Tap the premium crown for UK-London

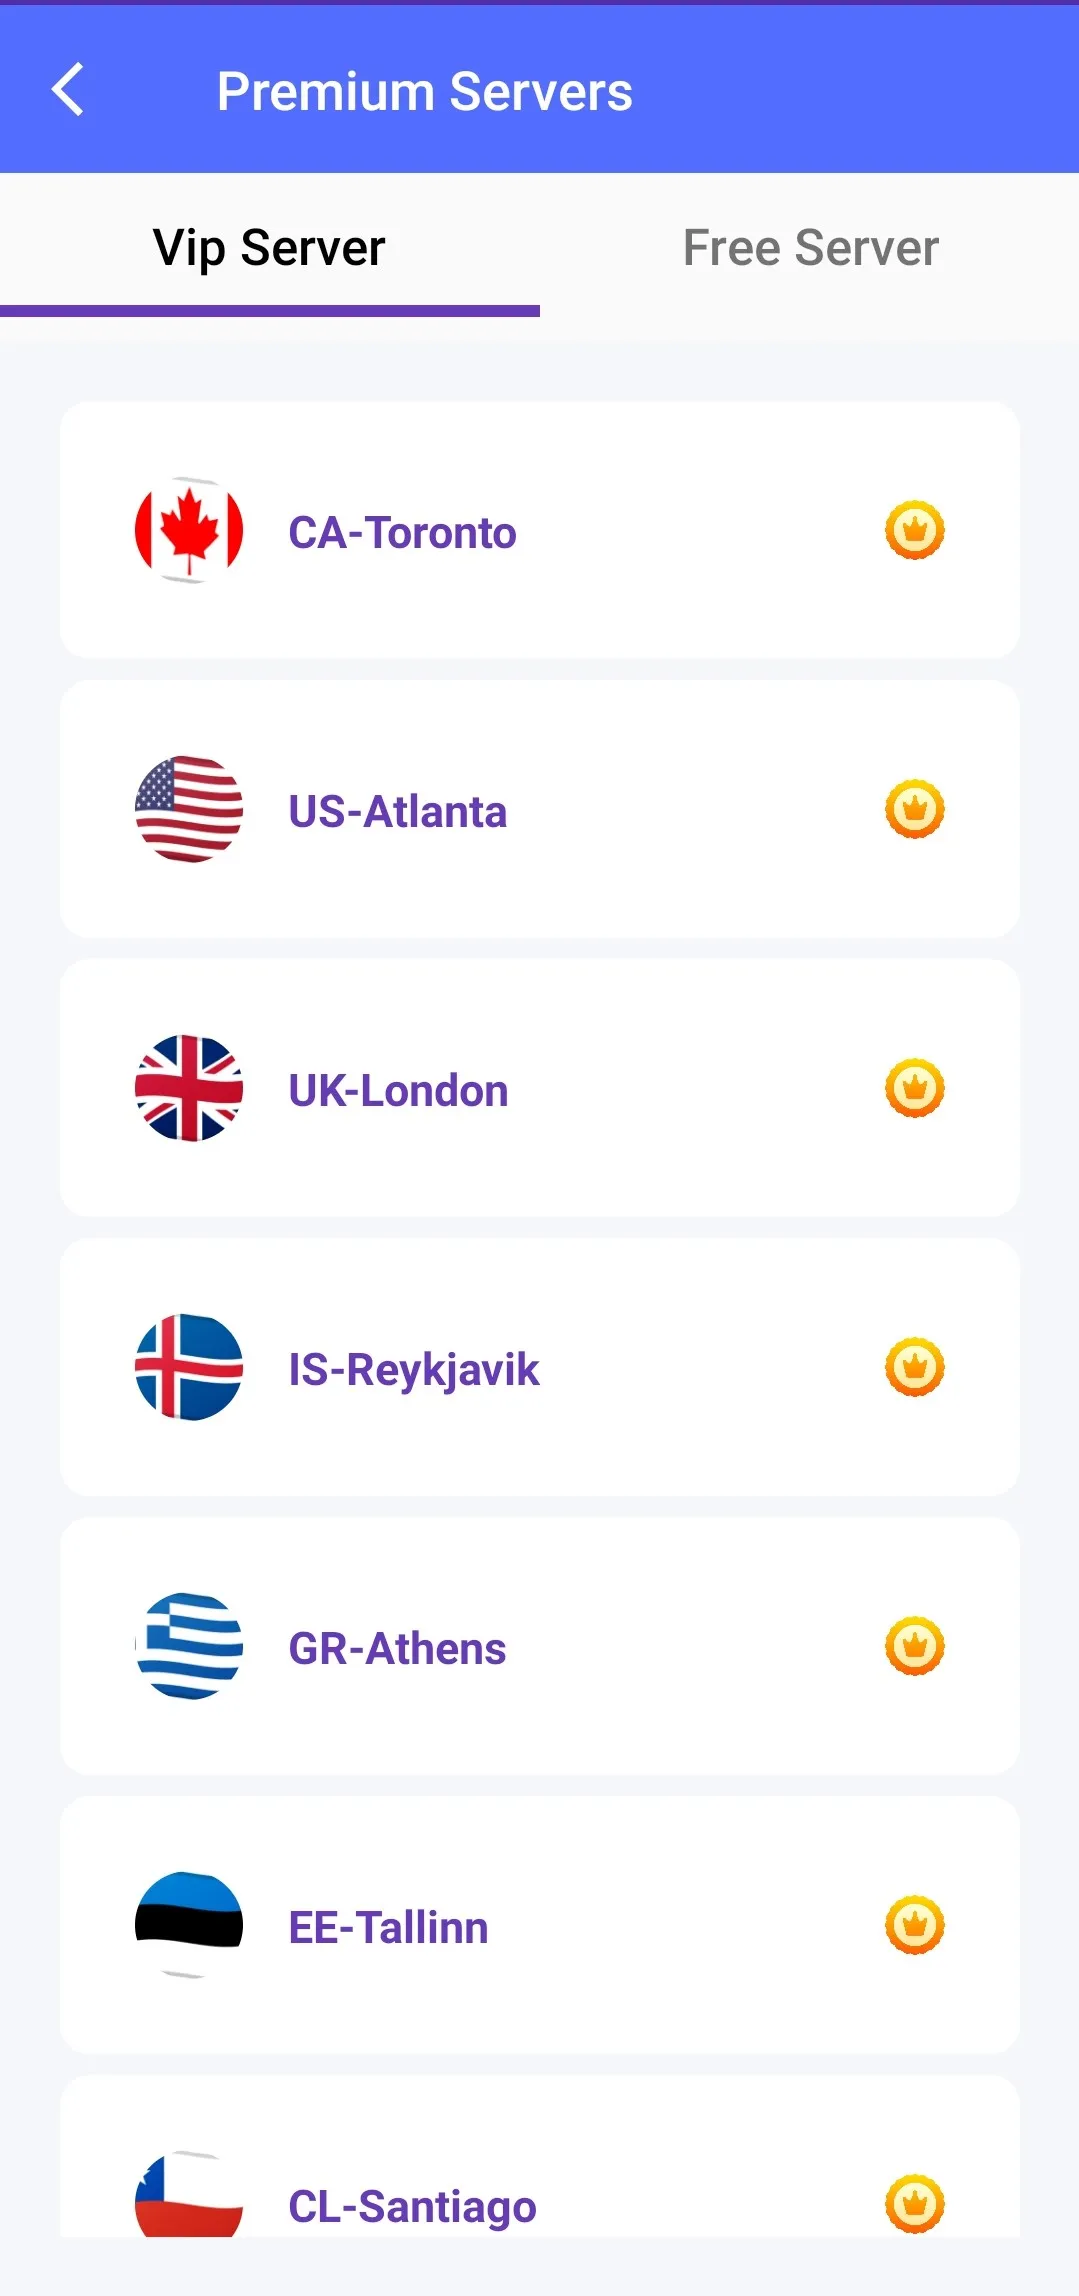click(914, 1088)
